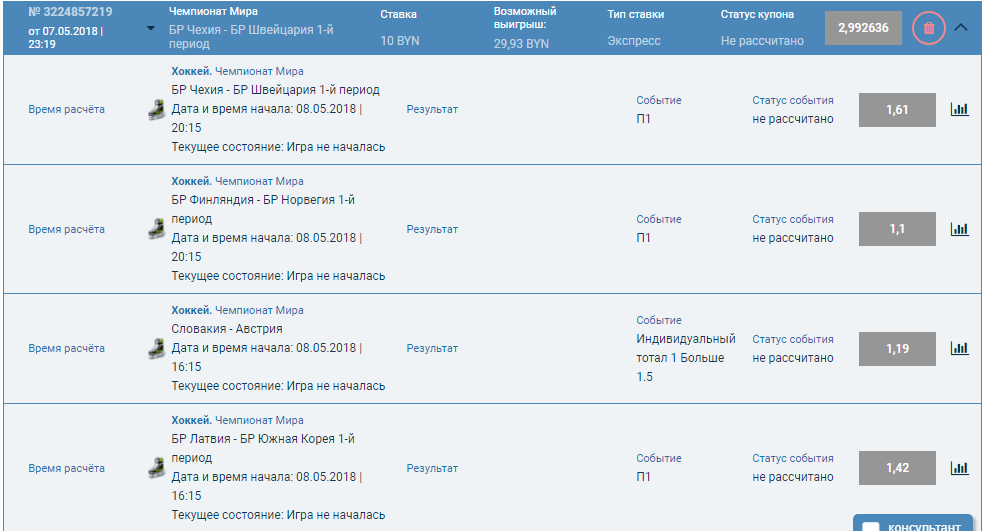
Task: Collapse the coupon with the up chevron
Action: pos(961,28)
